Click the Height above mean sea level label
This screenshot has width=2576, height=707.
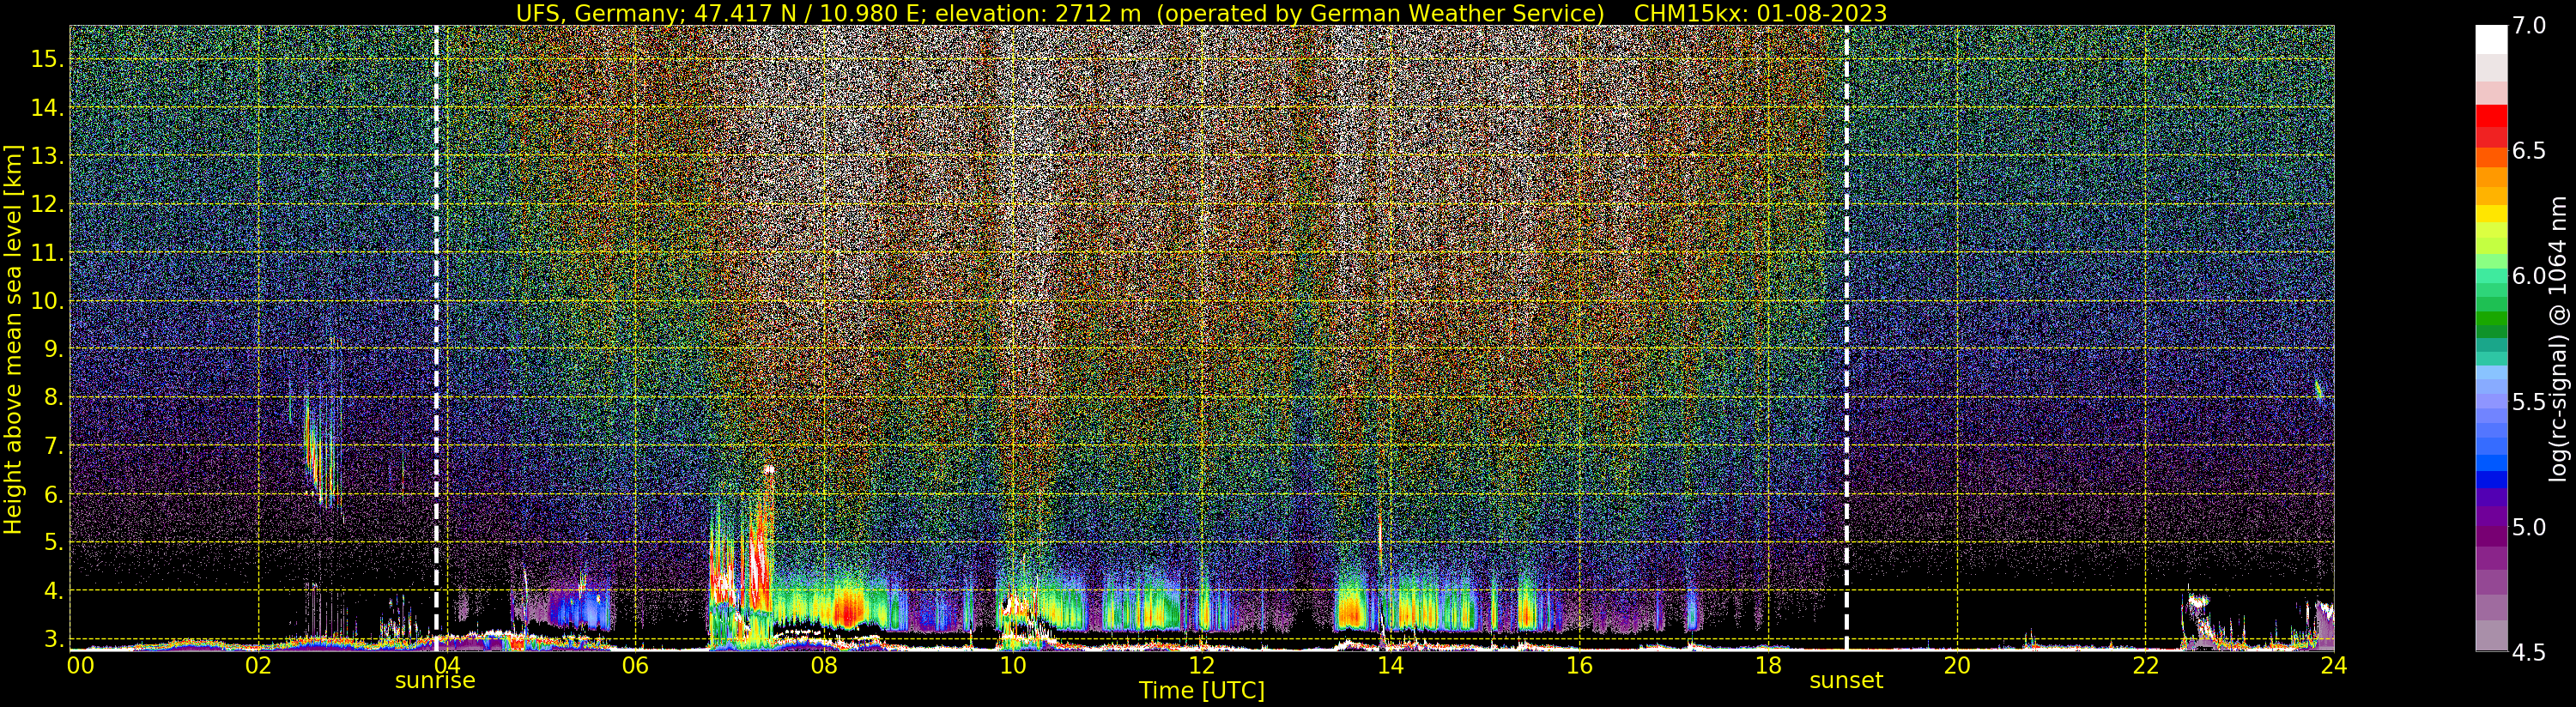pyautogui.click(x=13, y=338)
